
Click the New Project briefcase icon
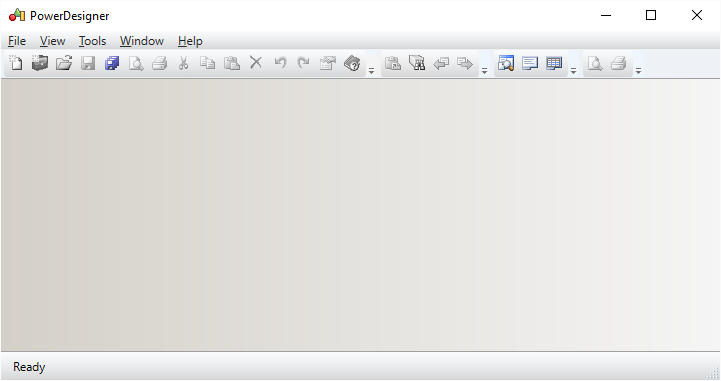coord(40,63)
